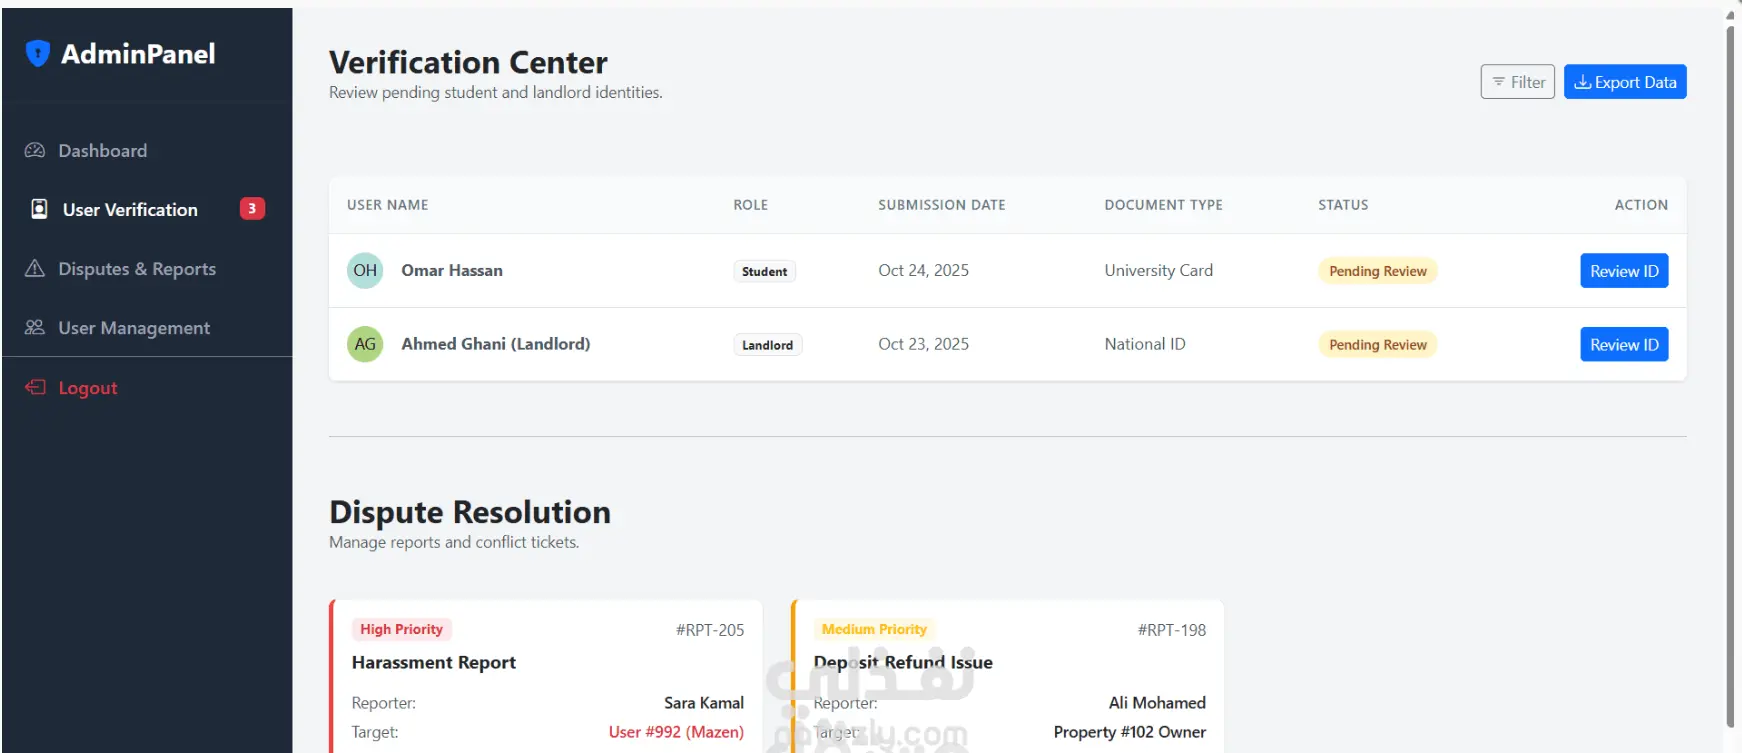Click the Disputes & Reports warning triangle icon
Viewport: 1742px width, 753px height.
coord(35,268)
